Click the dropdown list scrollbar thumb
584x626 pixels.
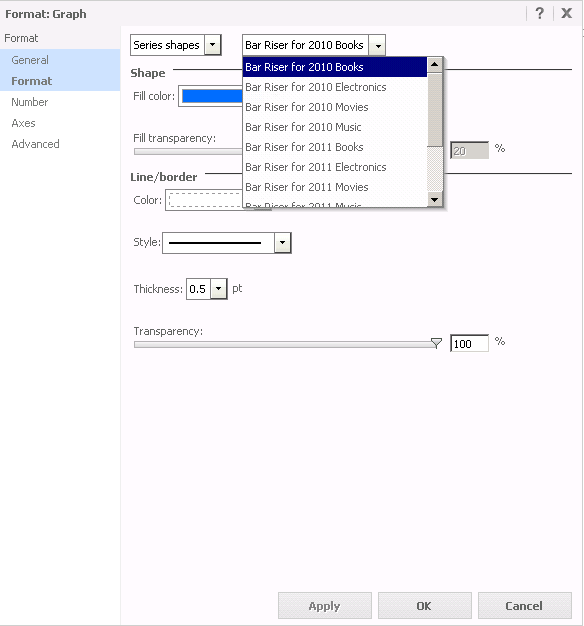pos(435,109)
